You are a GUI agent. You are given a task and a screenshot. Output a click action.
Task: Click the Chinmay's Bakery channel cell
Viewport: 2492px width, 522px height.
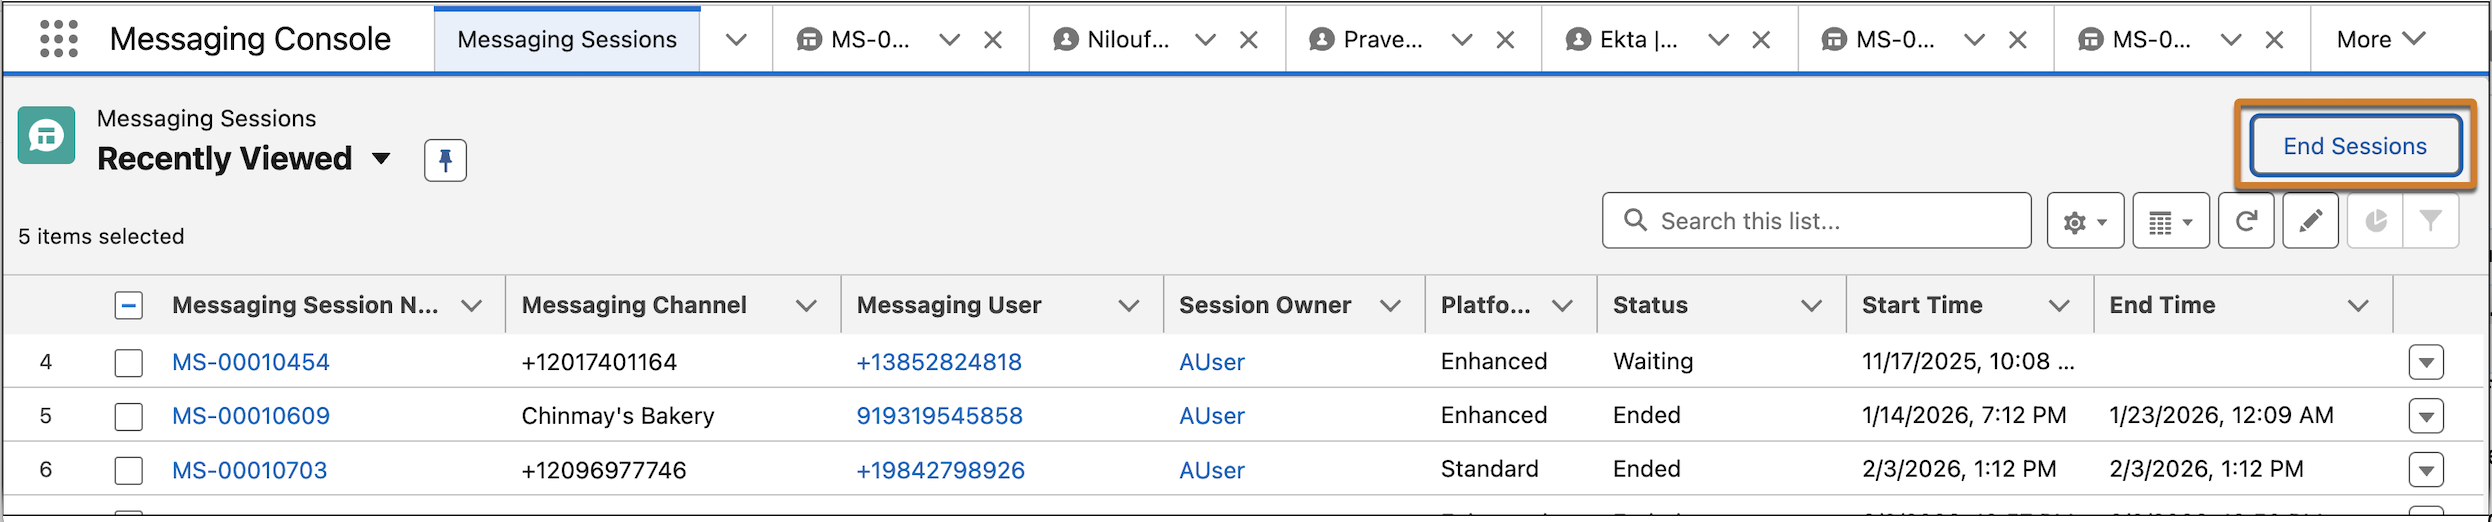coord(618,416)
